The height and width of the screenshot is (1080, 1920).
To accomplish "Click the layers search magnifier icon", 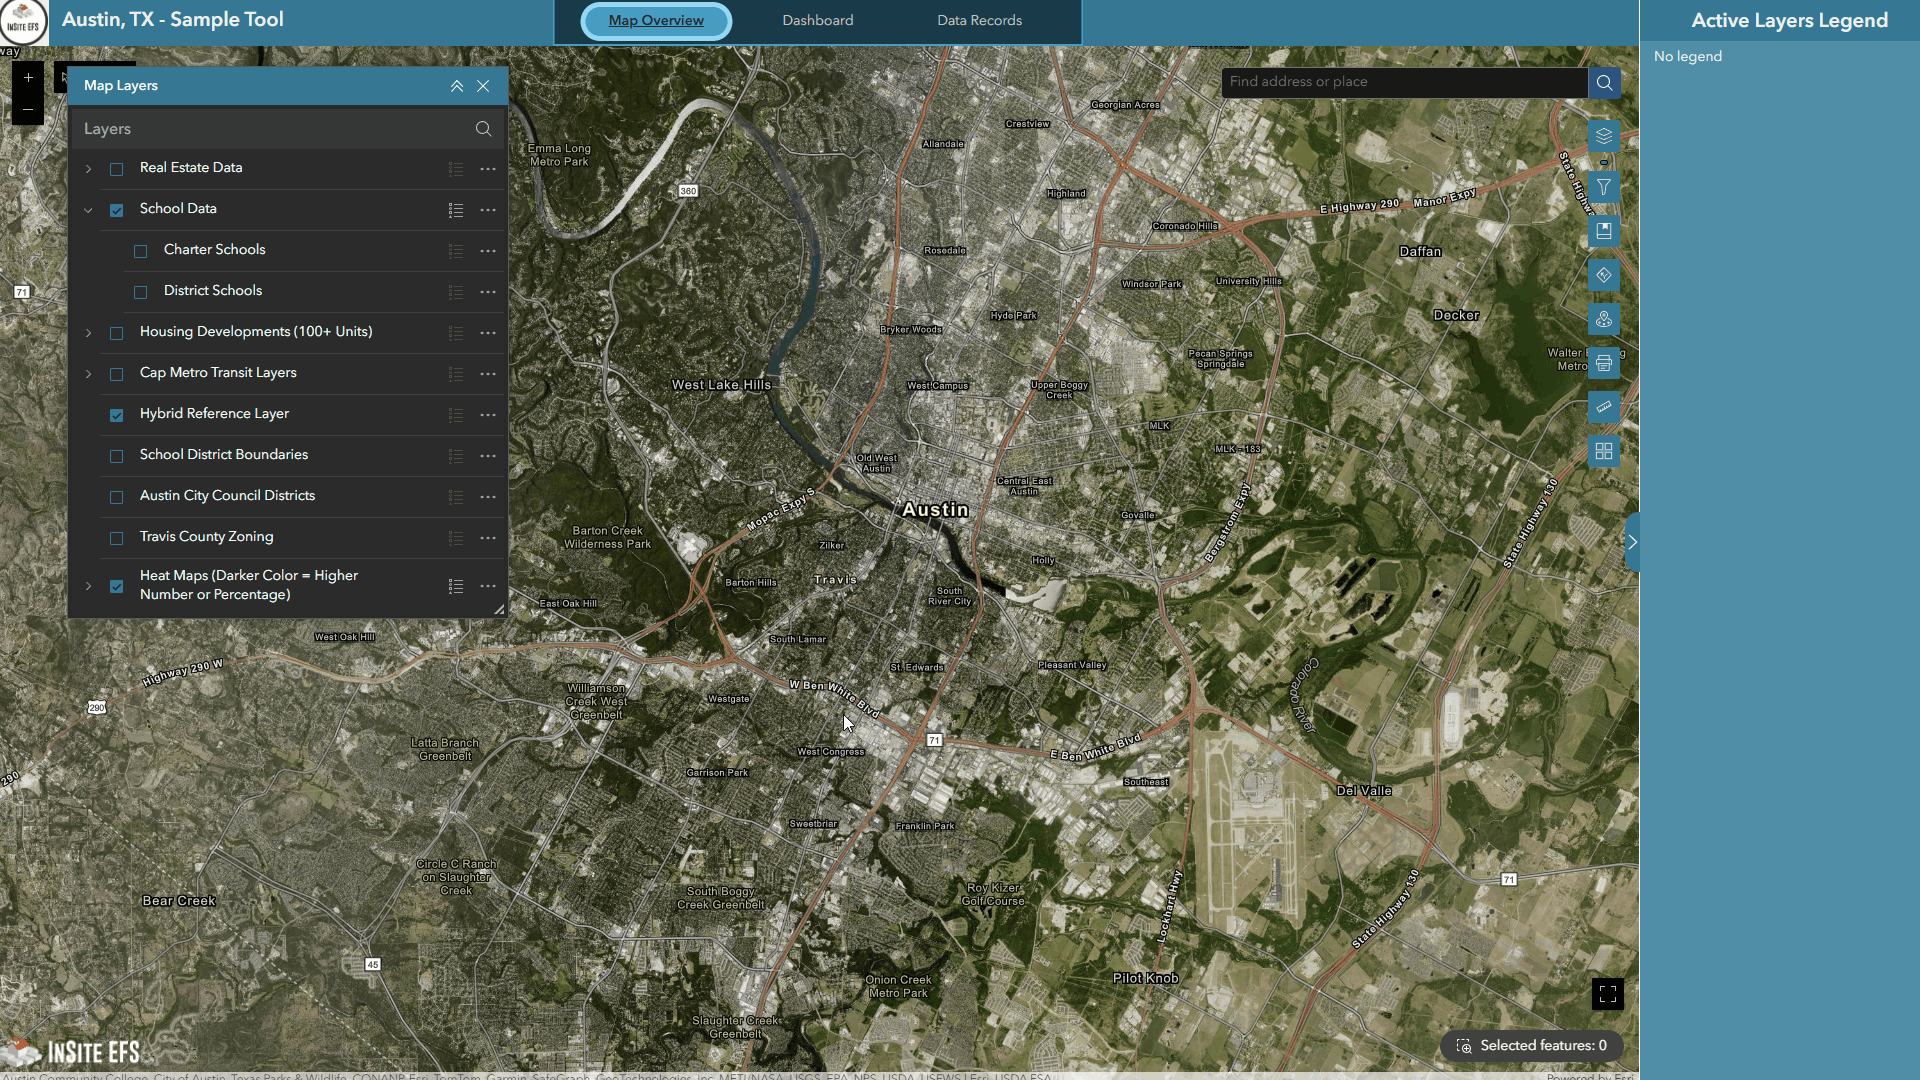I will point(483,129).
